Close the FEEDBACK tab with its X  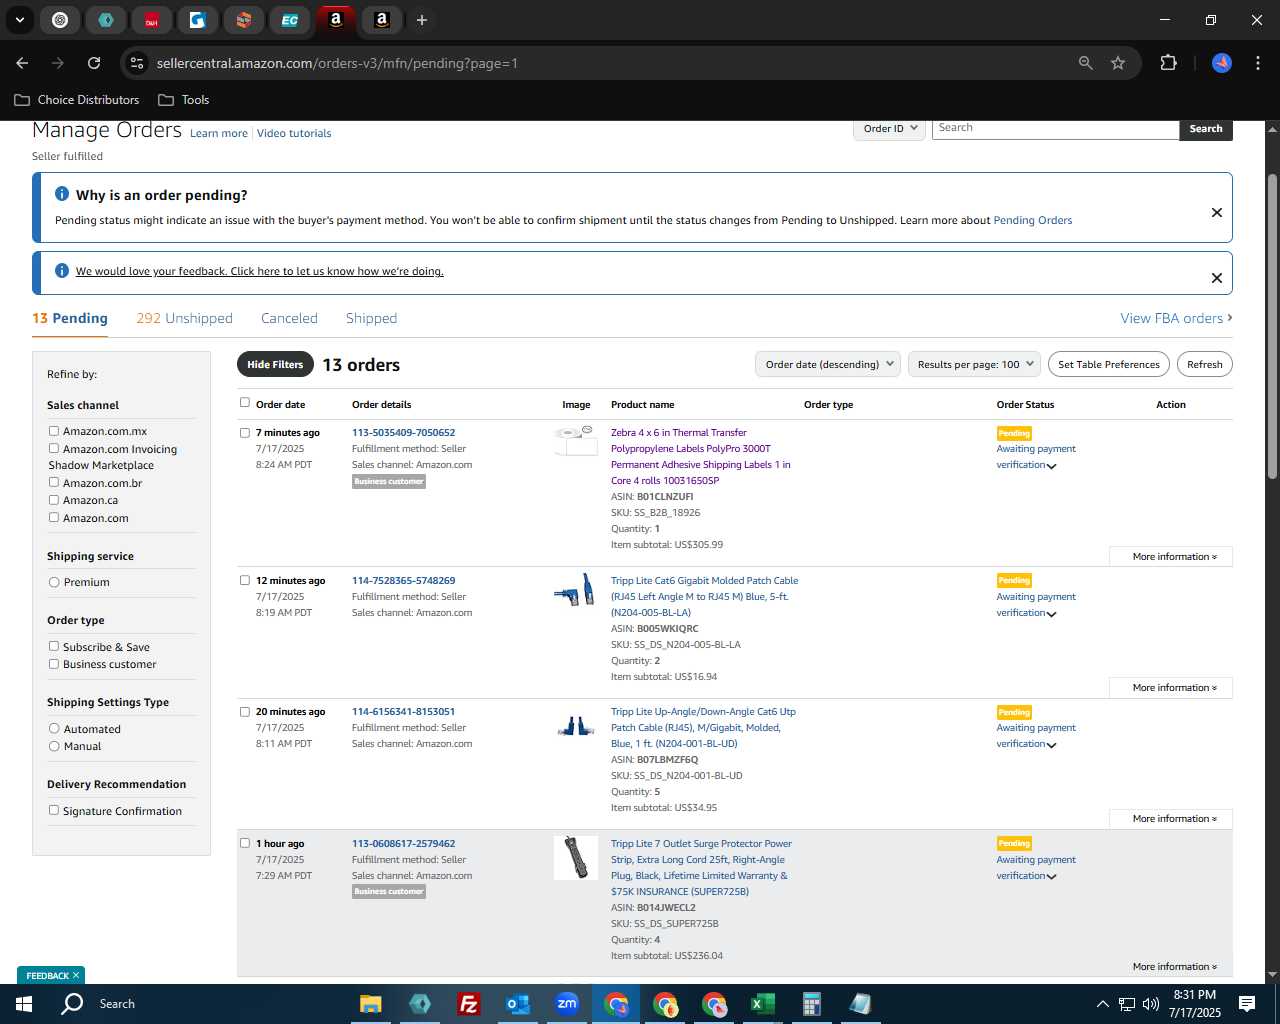(x=76, y=975)
